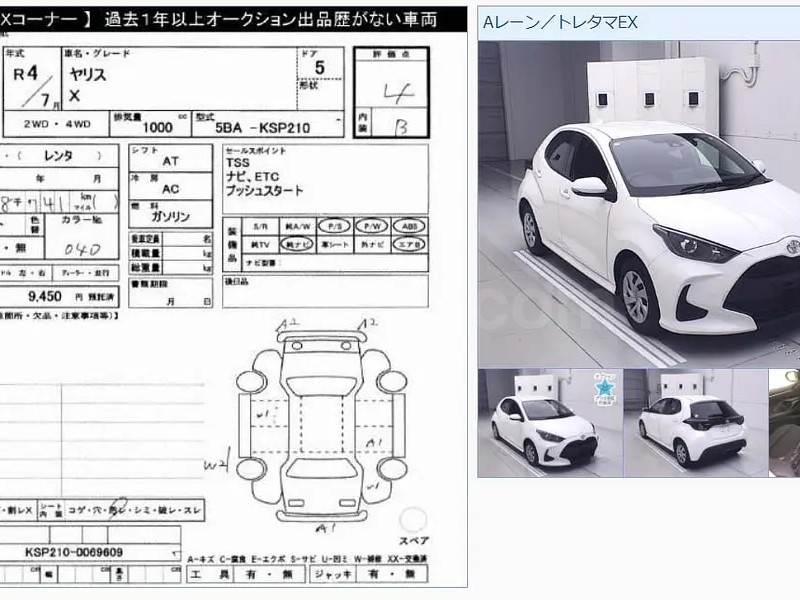The height and width of the screenshot is (600, 800).
Task: Click the circled P/S equipment mark
Action: click(332, 226)
